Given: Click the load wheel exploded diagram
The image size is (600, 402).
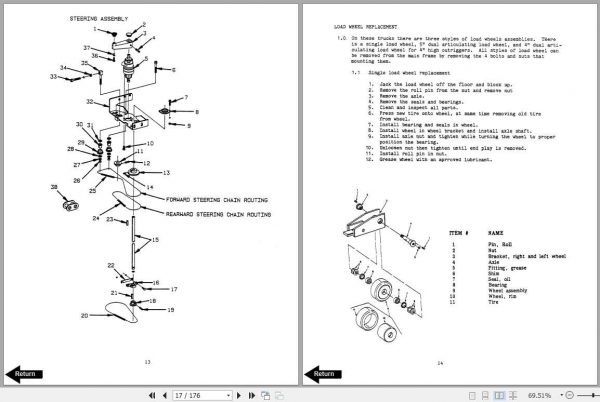Looking at the screenshot, I should pyautogui.click(x=386, y=267).
